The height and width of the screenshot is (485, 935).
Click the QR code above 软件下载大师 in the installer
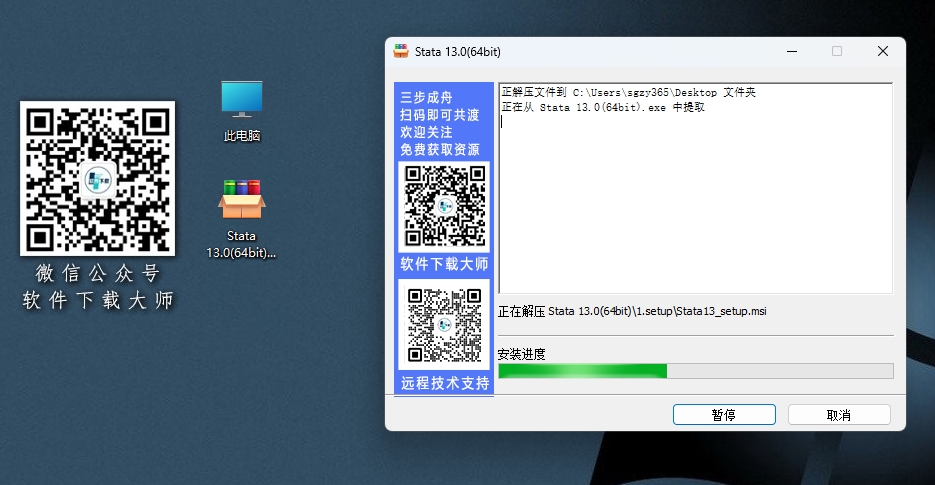[444, 206]
